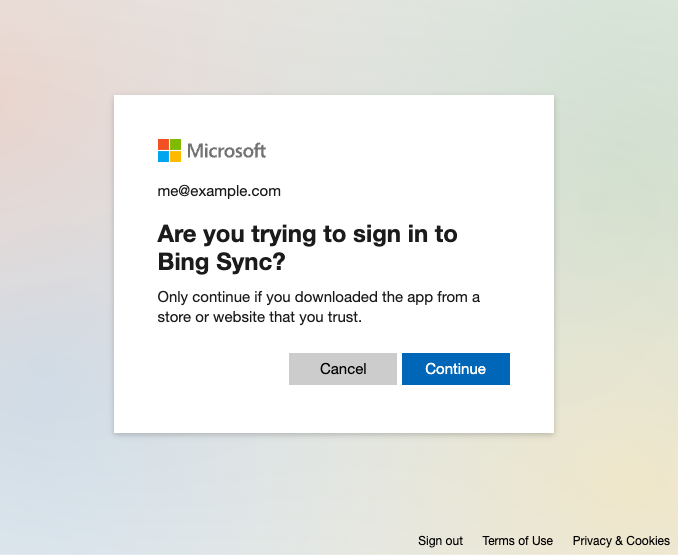Click the yellow square in Microsoft logo

point(176,156)
